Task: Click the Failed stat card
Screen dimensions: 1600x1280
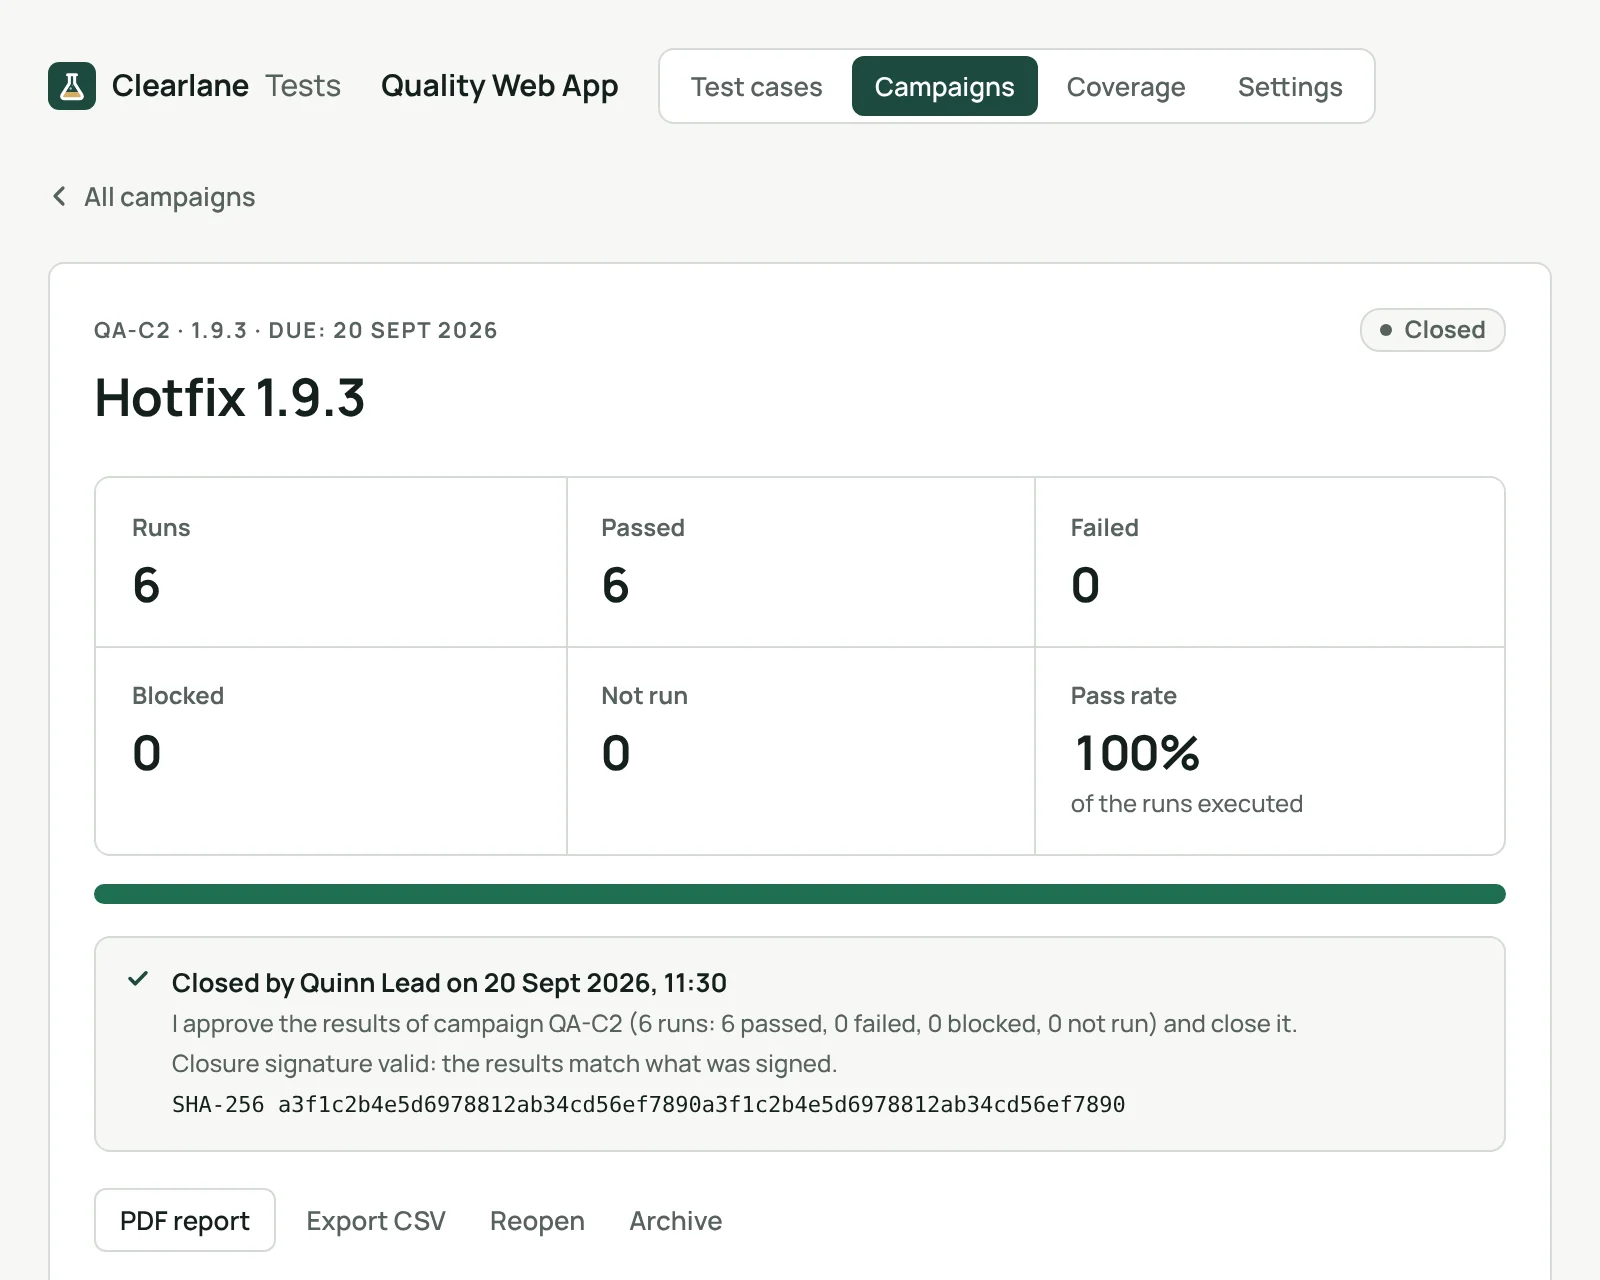Action: coord(1270,562)
